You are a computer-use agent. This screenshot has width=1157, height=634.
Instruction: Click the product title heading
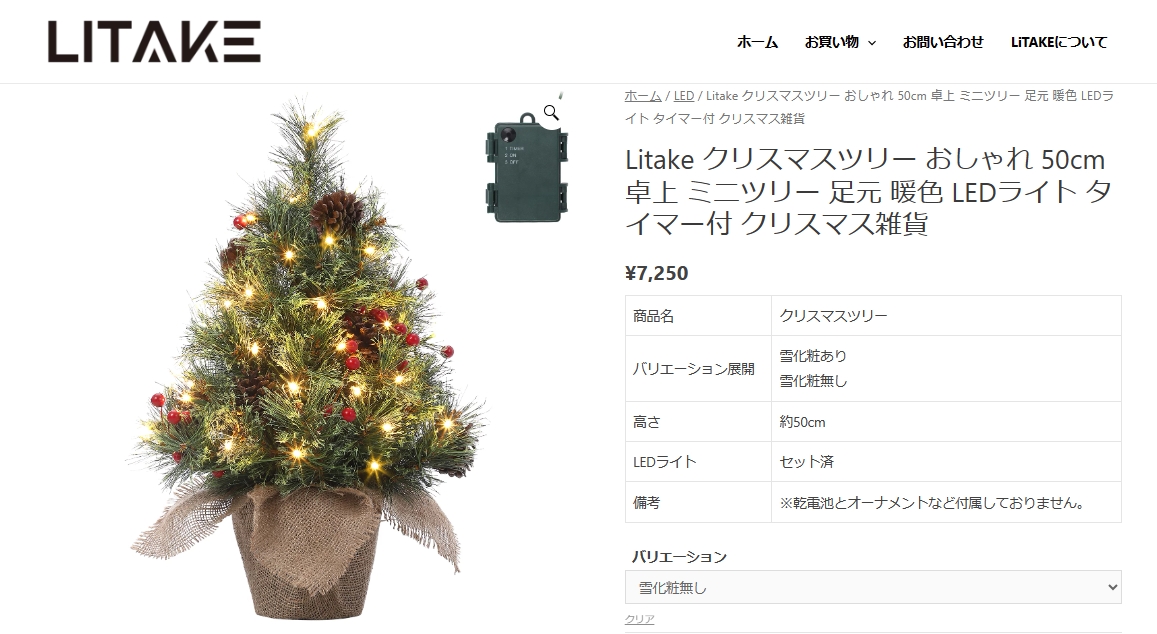868,191
